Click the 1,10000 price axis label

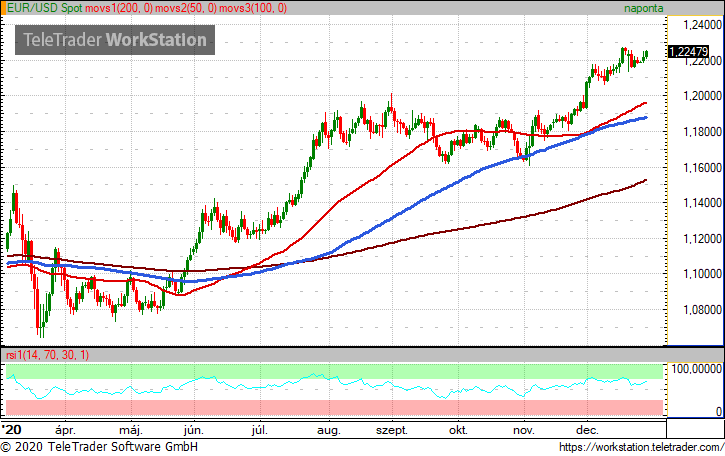(x=702, y=274)
